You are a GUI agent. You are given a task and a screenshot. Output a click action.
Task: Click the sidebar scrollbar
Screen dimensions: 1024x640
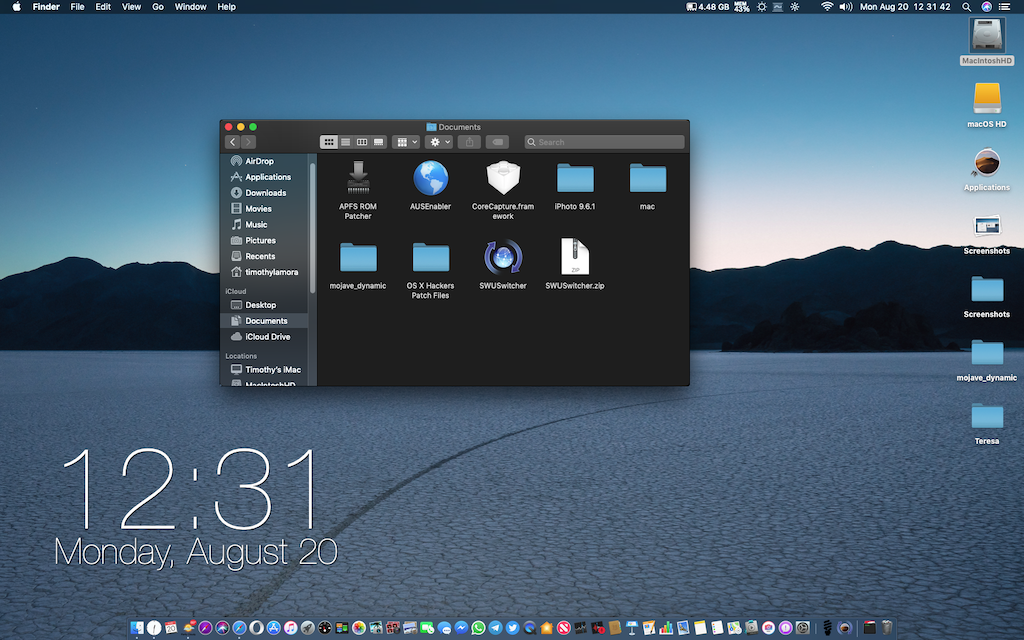coord(313,227)
